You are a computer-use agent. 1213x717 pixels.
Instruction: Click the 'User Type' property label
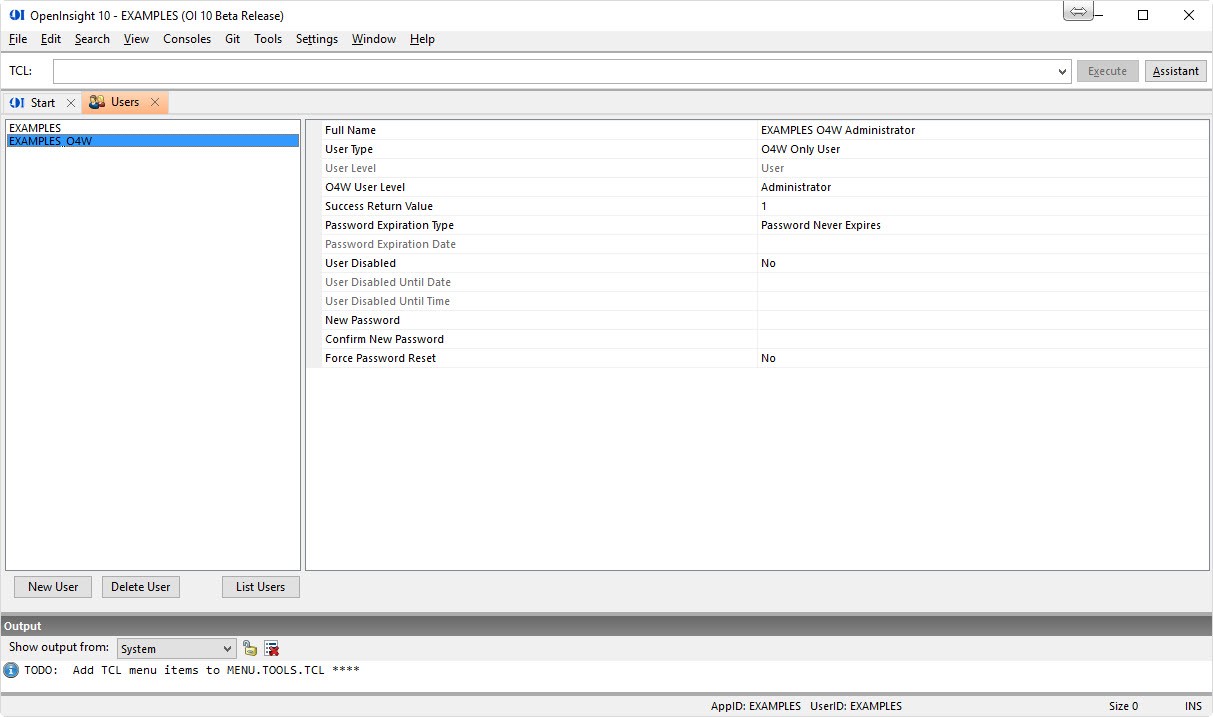(349, 149)
